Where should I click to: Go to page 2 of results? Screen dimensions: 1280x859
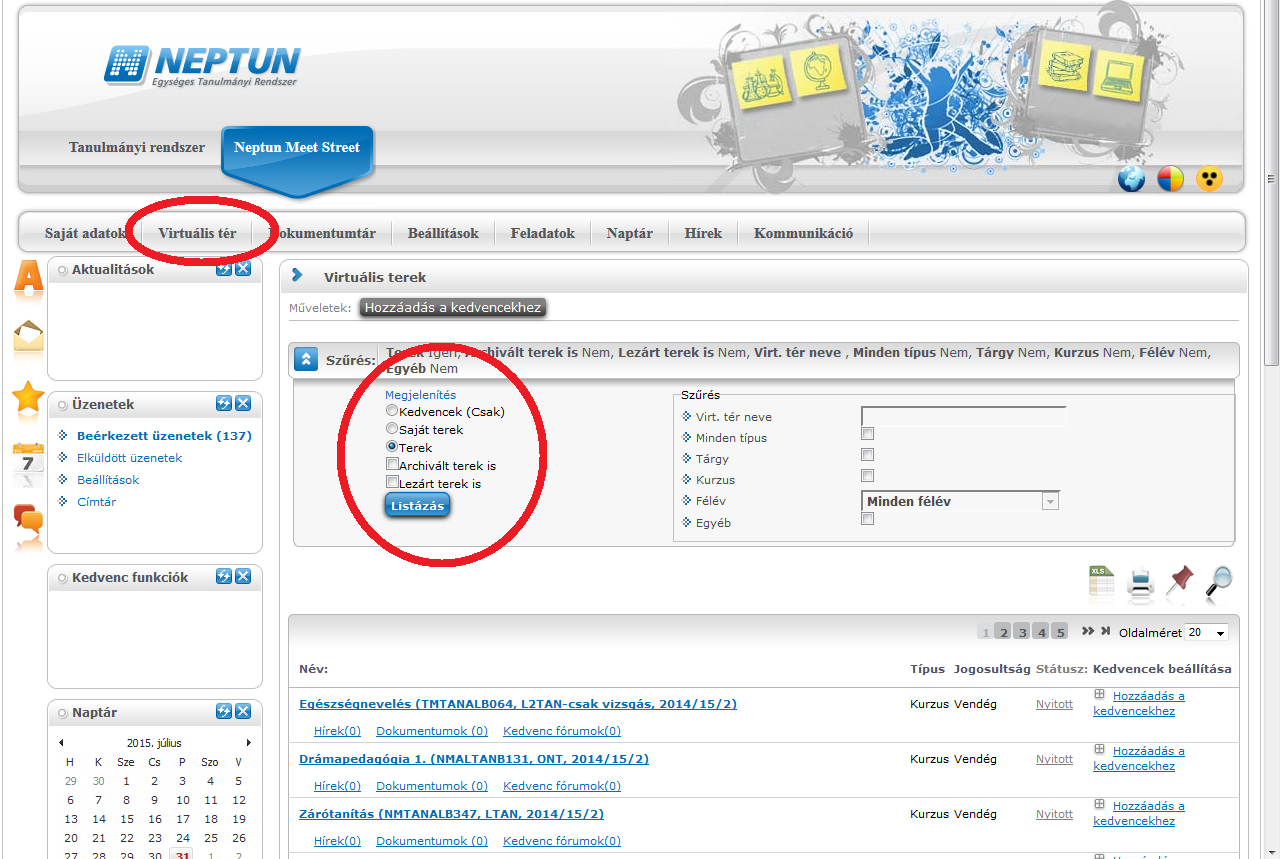(1003, 632)
